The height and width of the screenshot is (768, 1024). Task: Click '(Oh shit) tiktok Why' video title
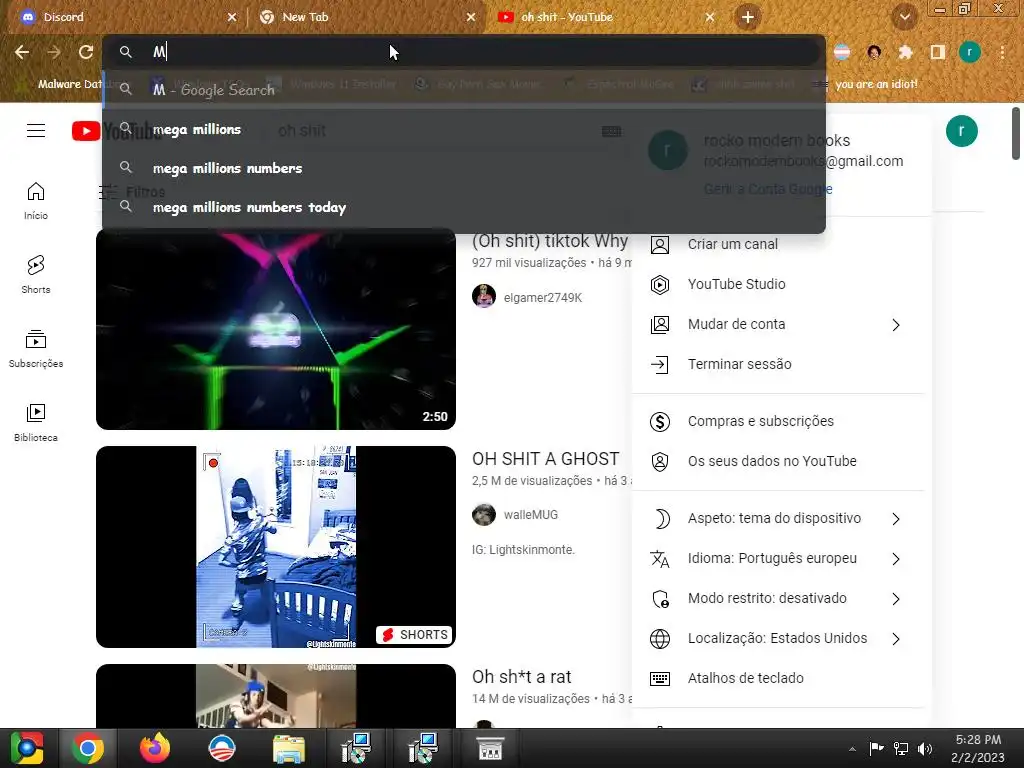tap(550, 241)
